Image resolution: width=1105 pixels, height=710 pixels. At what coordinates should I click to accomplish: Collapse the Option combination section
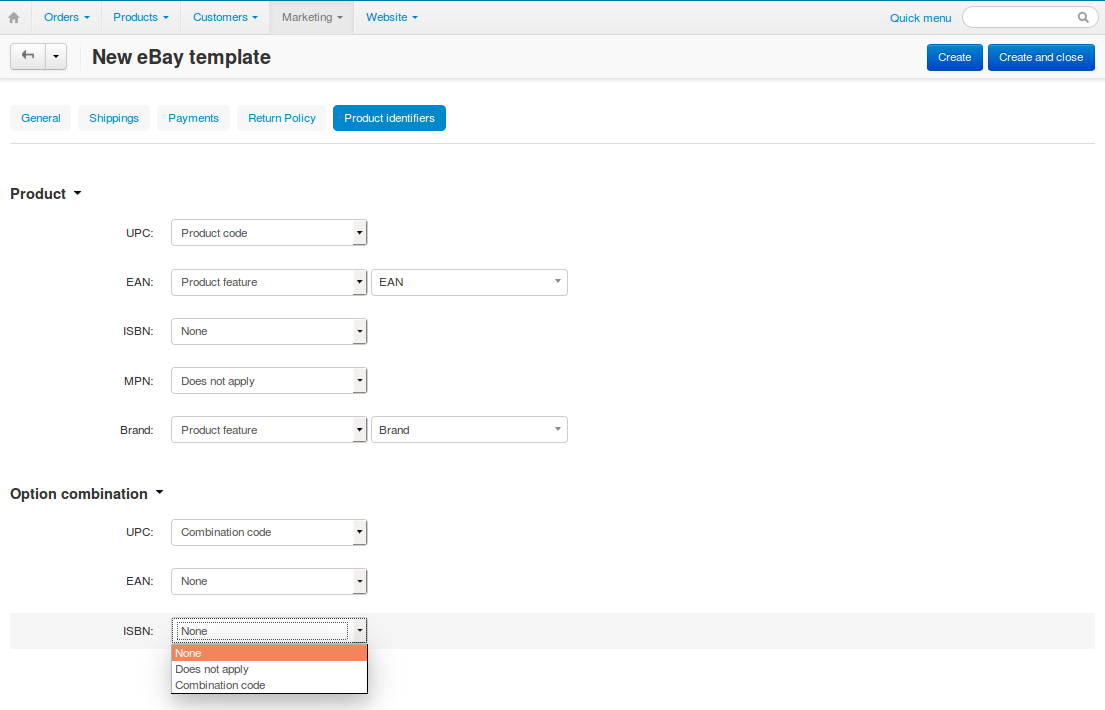click(87, 494)
